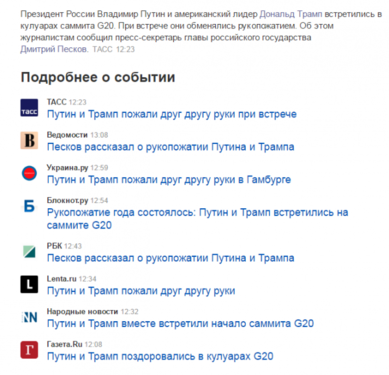Click the 'Lenta.ru' source name

(62, 278)
